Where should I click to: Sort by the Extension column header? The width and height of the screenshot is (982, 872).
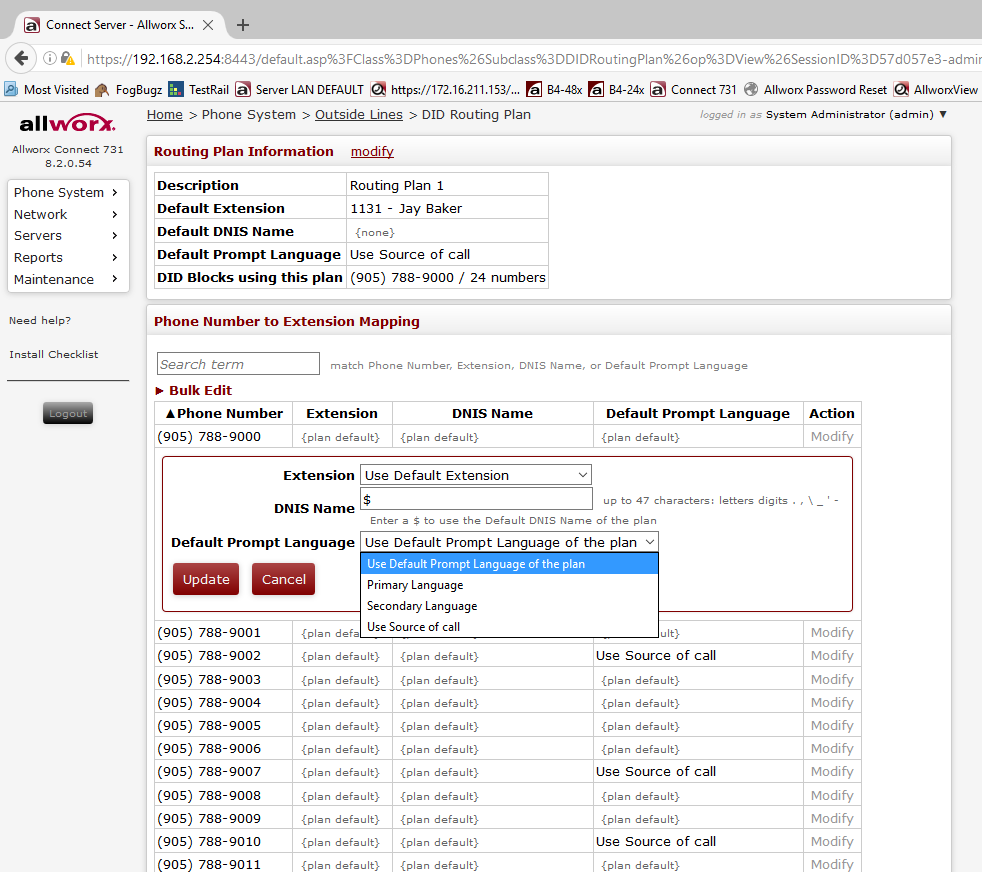click(342, 413)
